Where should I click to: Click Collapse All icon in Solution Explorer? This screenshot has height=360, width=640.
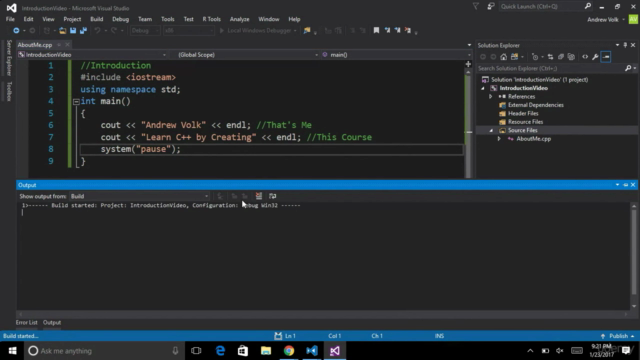561,57
